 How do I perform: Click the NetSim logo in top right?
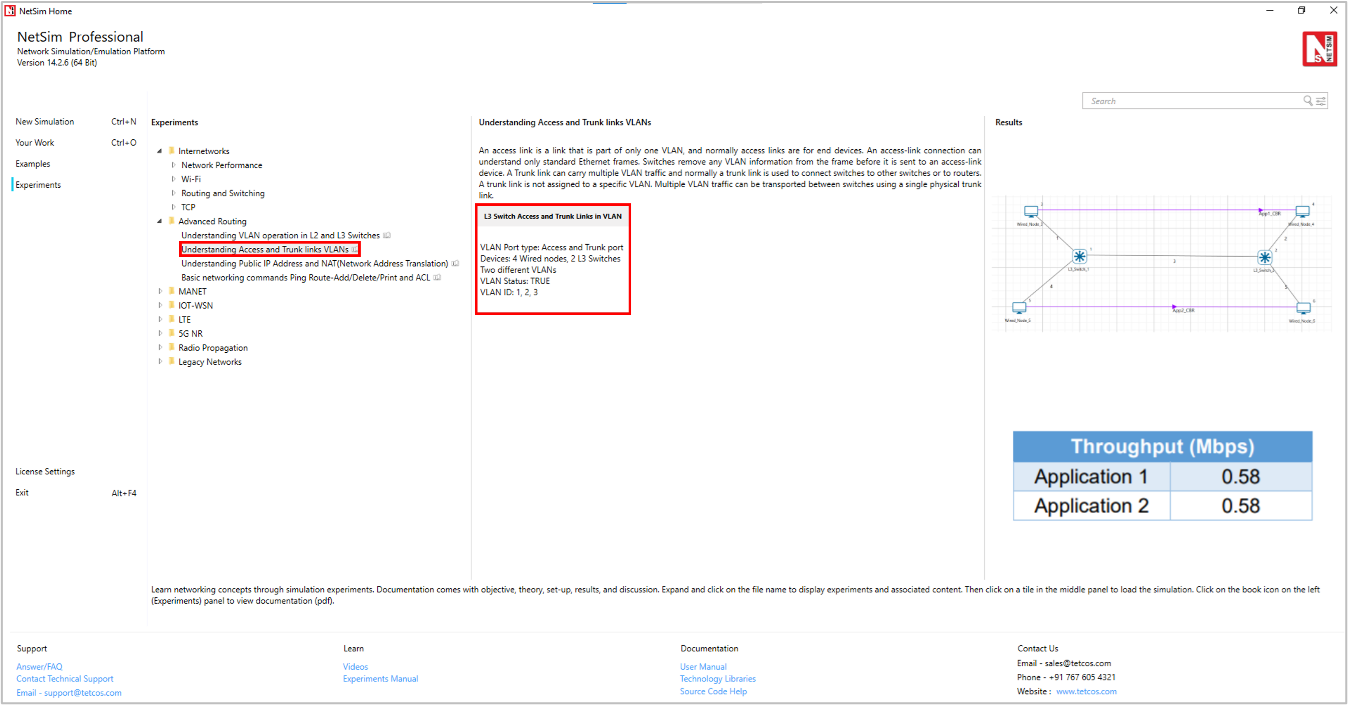click(x=1319, y=49)
